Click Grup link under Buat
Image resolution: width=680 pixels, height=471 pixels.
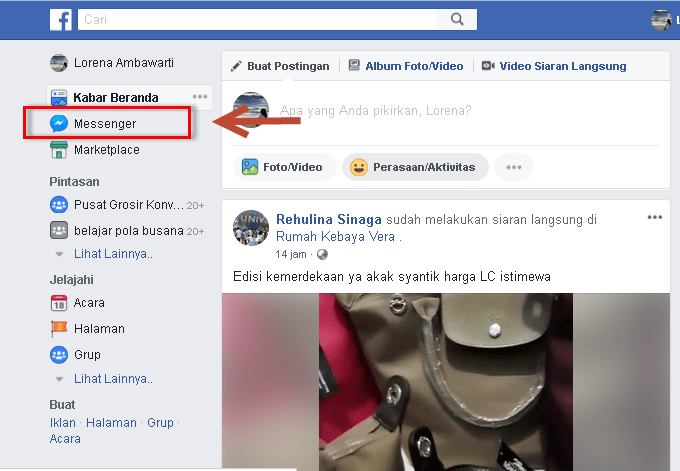coord(160,422)
